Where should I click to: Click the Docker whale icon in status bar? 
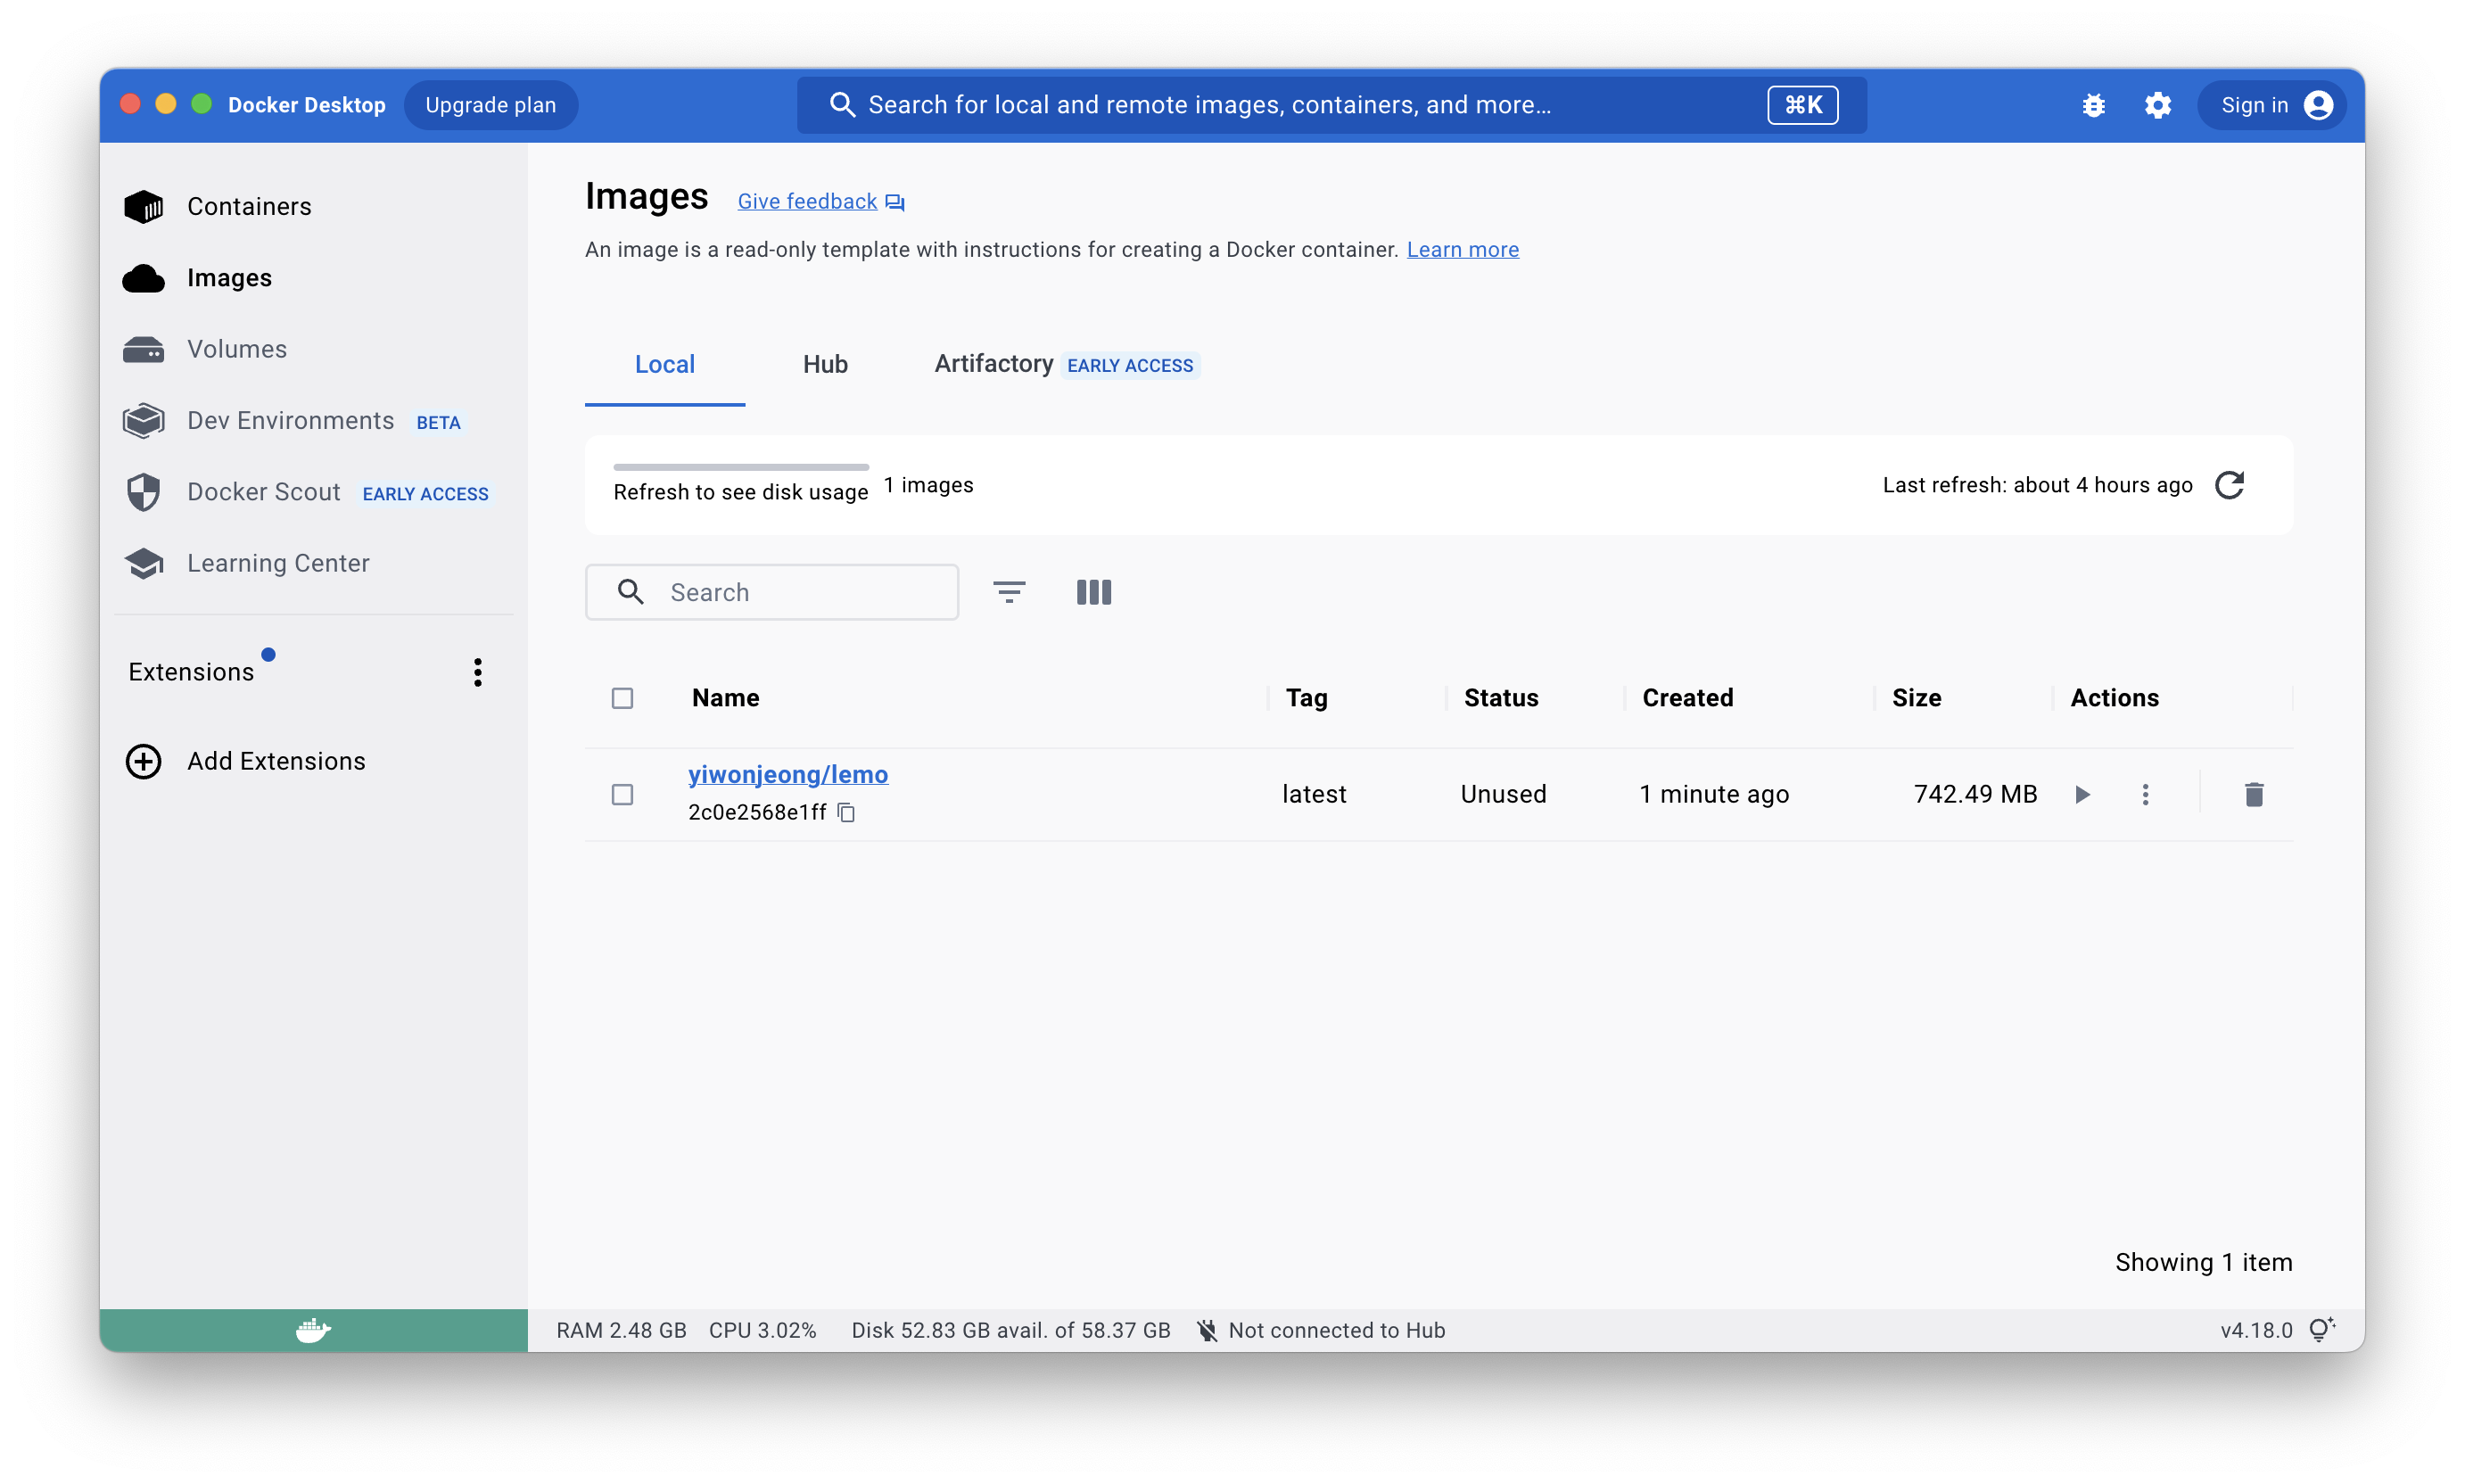pos(313,1330)
